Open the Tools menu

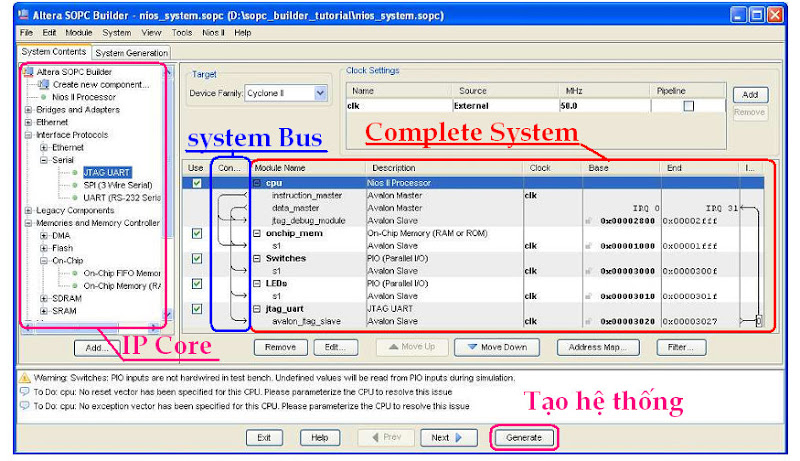pyautogui.click(x=182, y=33)
